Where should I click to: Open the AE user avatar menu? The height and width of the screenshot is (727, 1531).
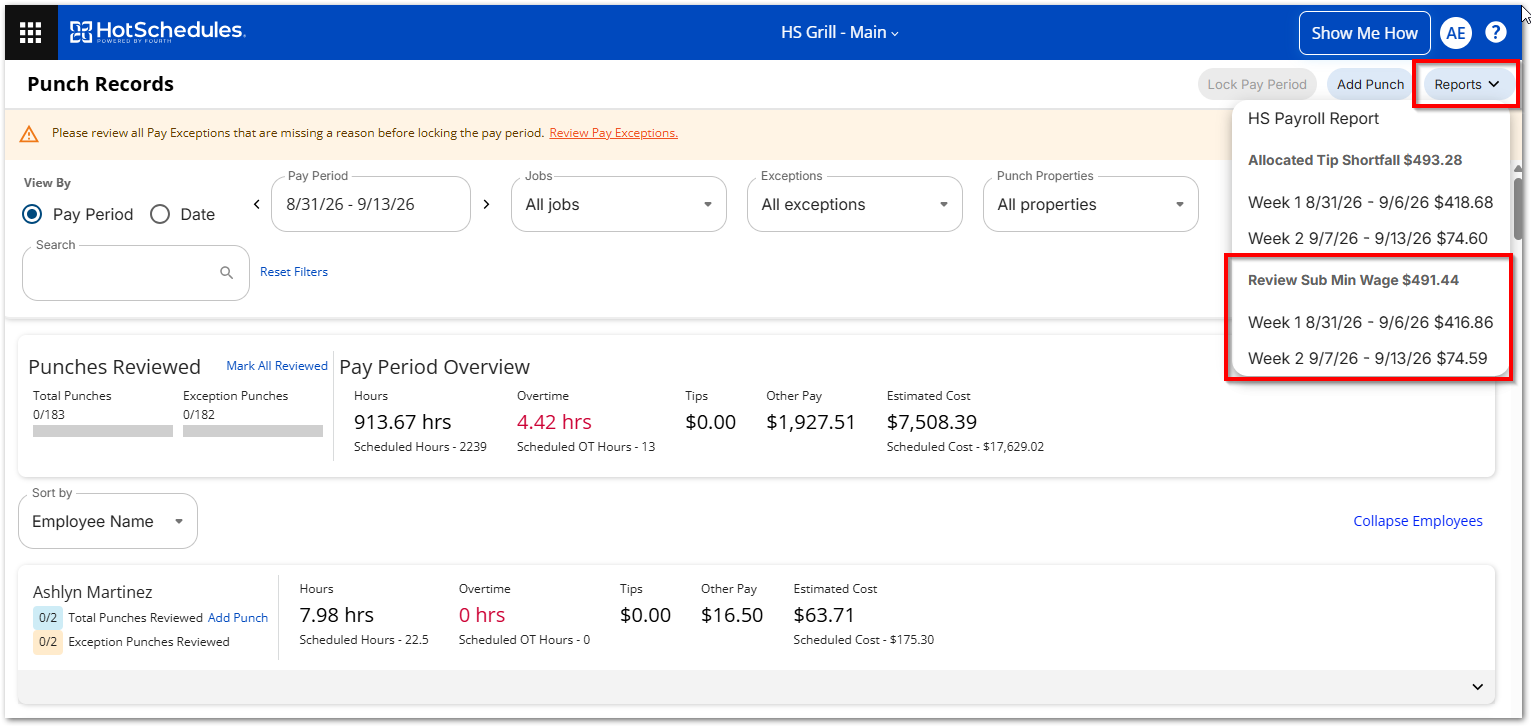1456,33
